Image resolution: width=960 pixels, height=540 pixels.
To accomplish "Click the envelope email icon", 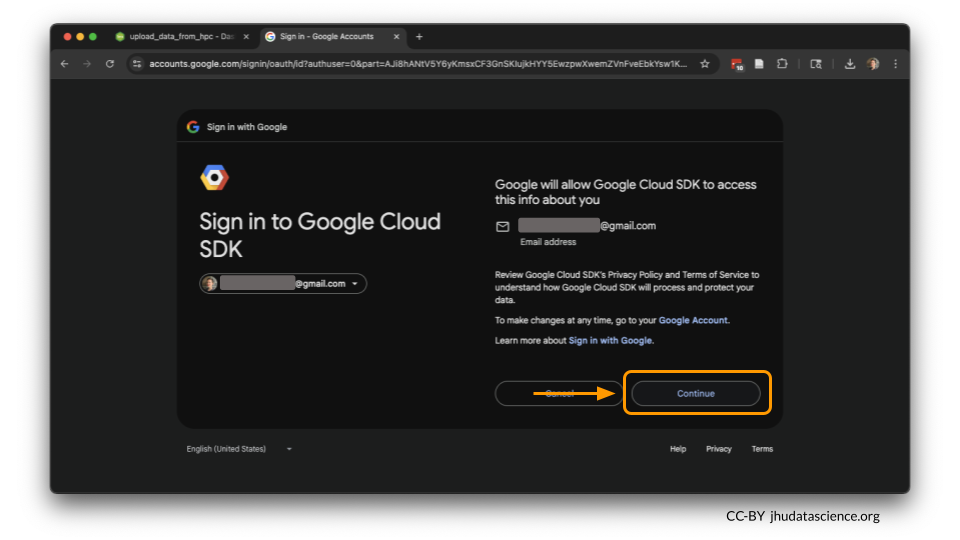I will pos(503,227).
